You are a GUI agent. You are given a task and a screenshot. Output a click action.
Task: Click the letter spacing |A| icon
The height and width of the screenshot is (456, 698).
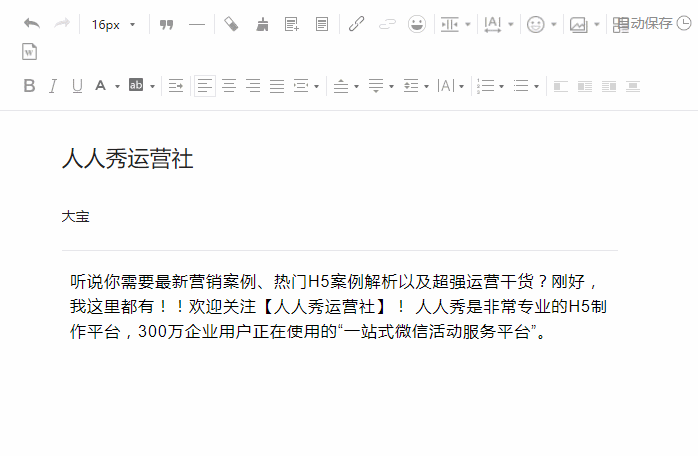[446, 86]
